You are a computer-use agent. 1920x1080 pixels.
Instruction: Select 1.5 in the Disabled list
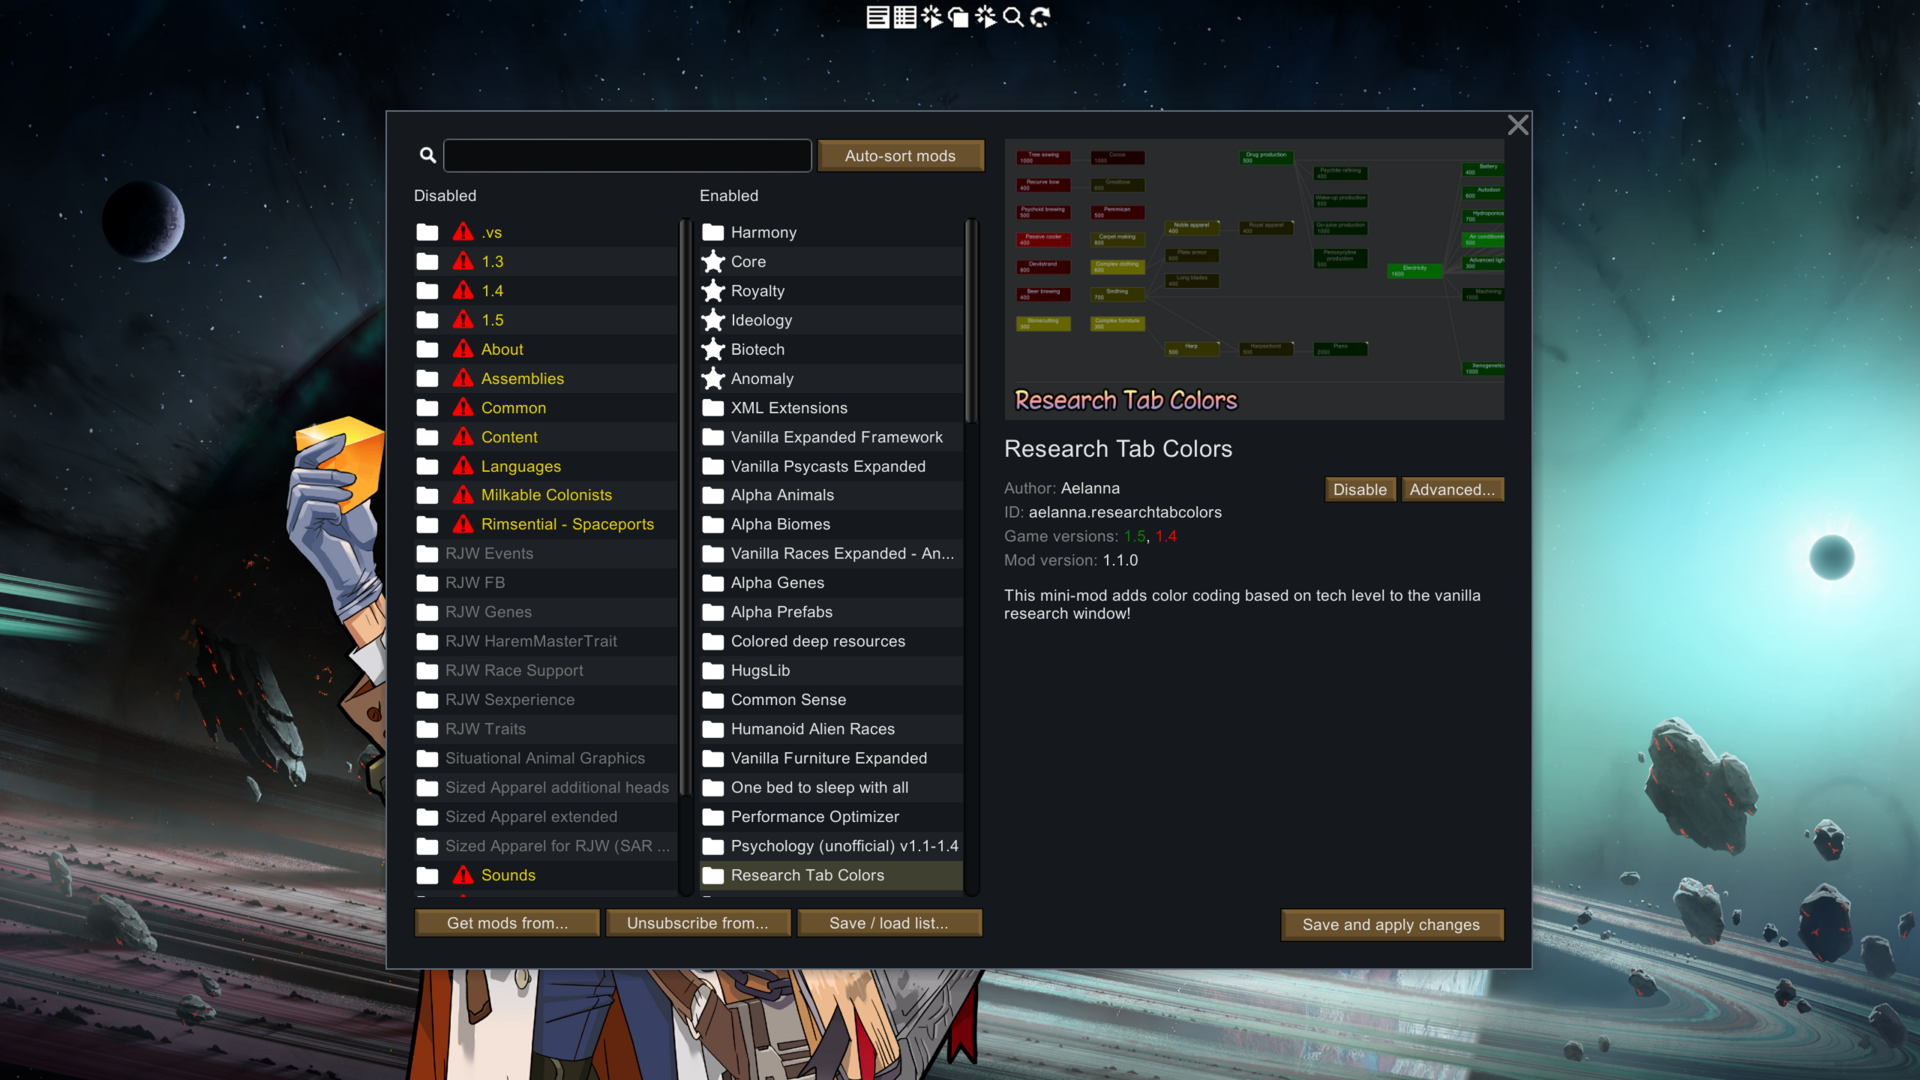[546, 320]
